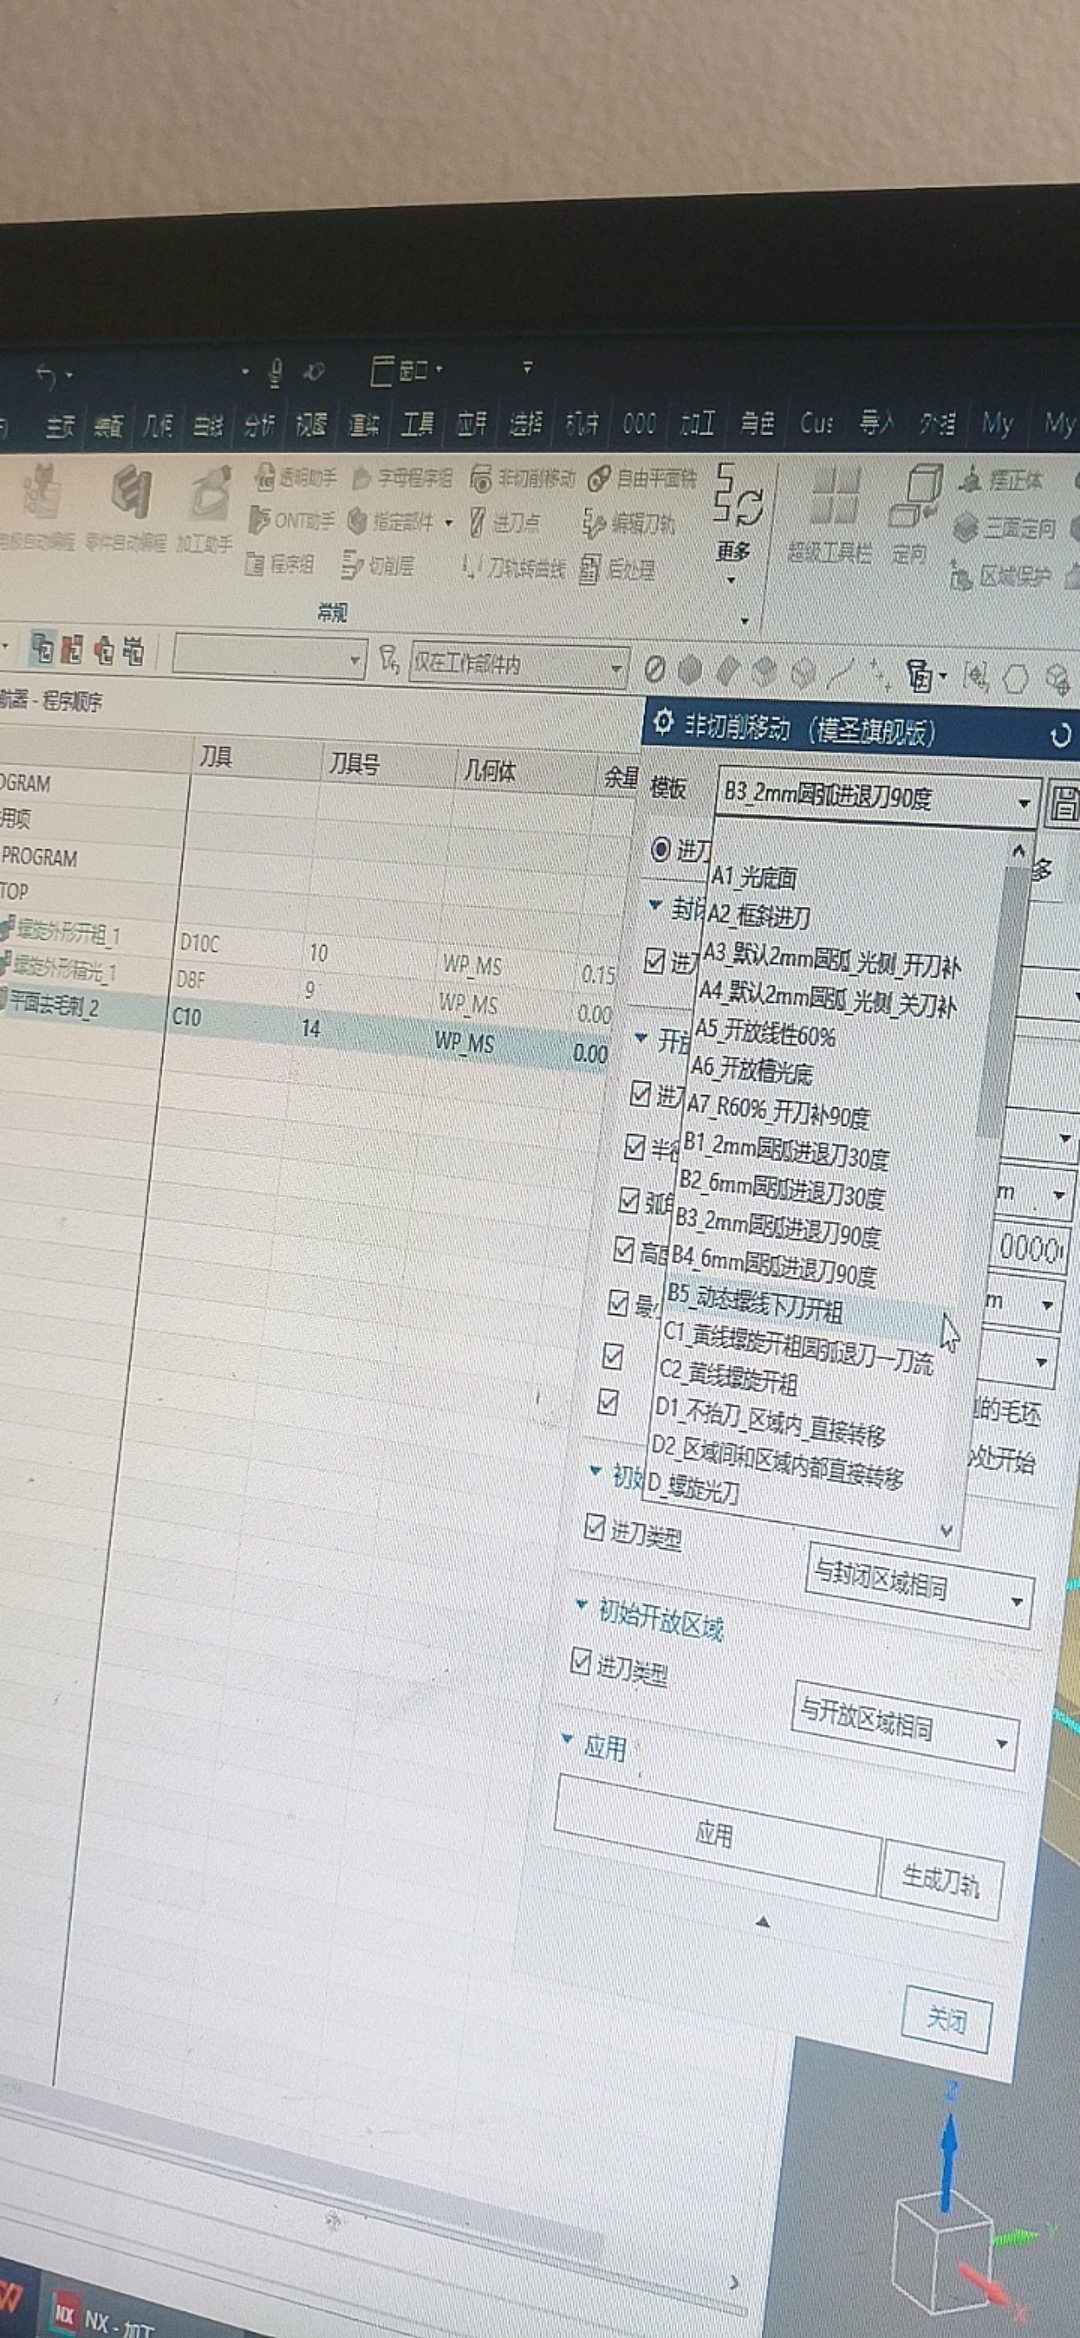Toggle the 进刀 checkbox under 封闭区域 section

click(654, 961)
